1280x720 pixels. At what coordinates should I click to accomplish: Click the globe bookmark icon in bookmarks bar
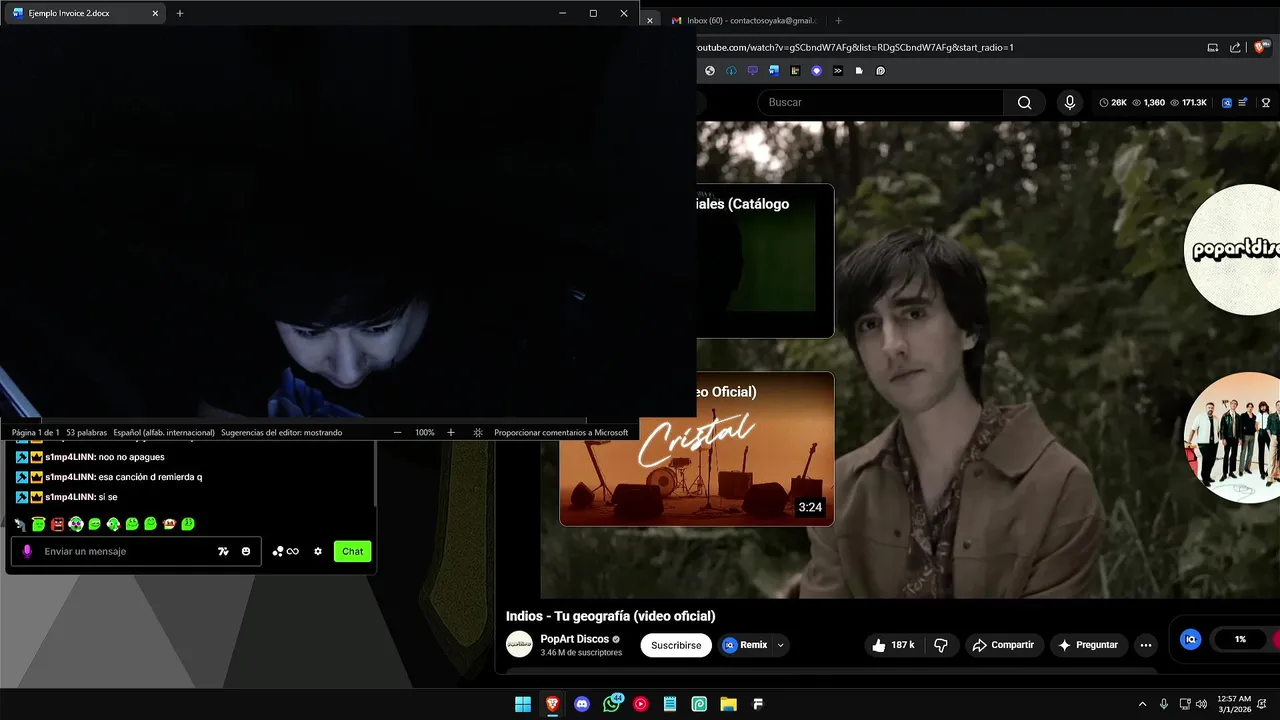coord(710,71)
